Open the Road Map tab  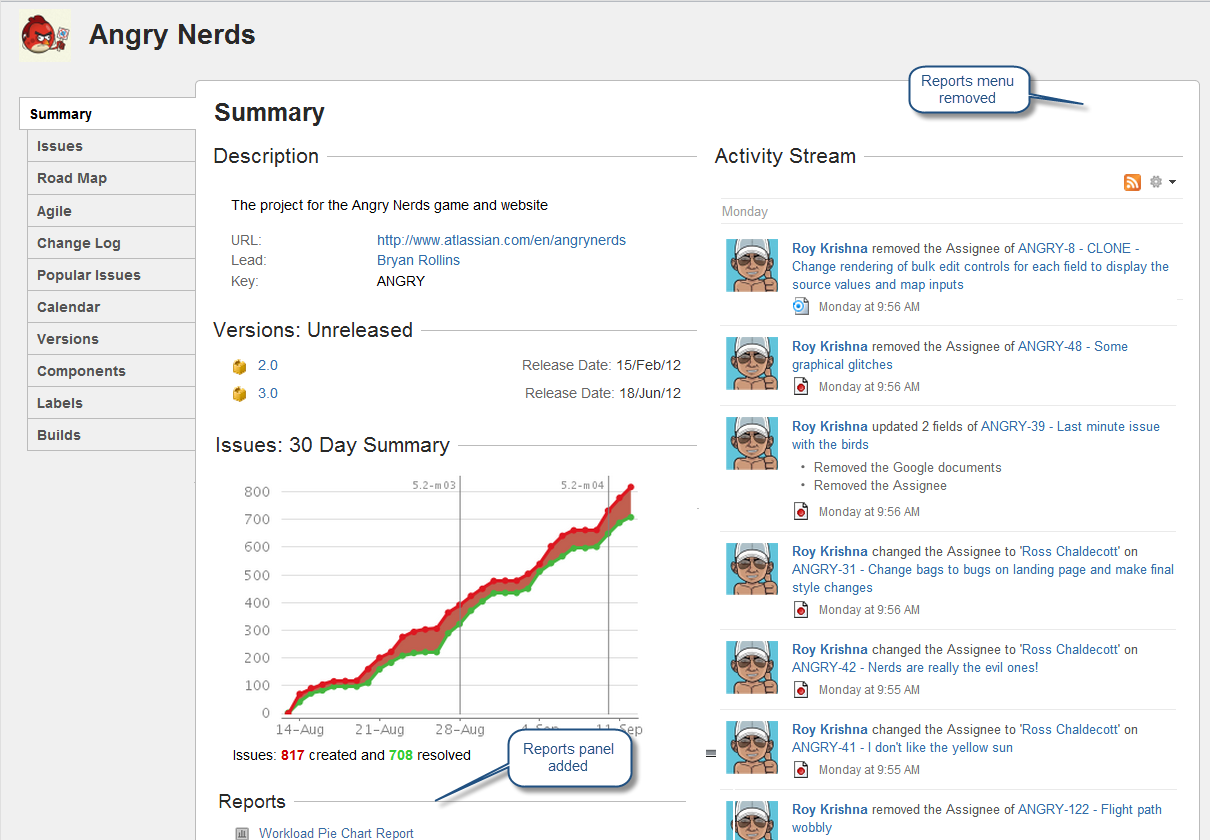[x=112, y=178]
